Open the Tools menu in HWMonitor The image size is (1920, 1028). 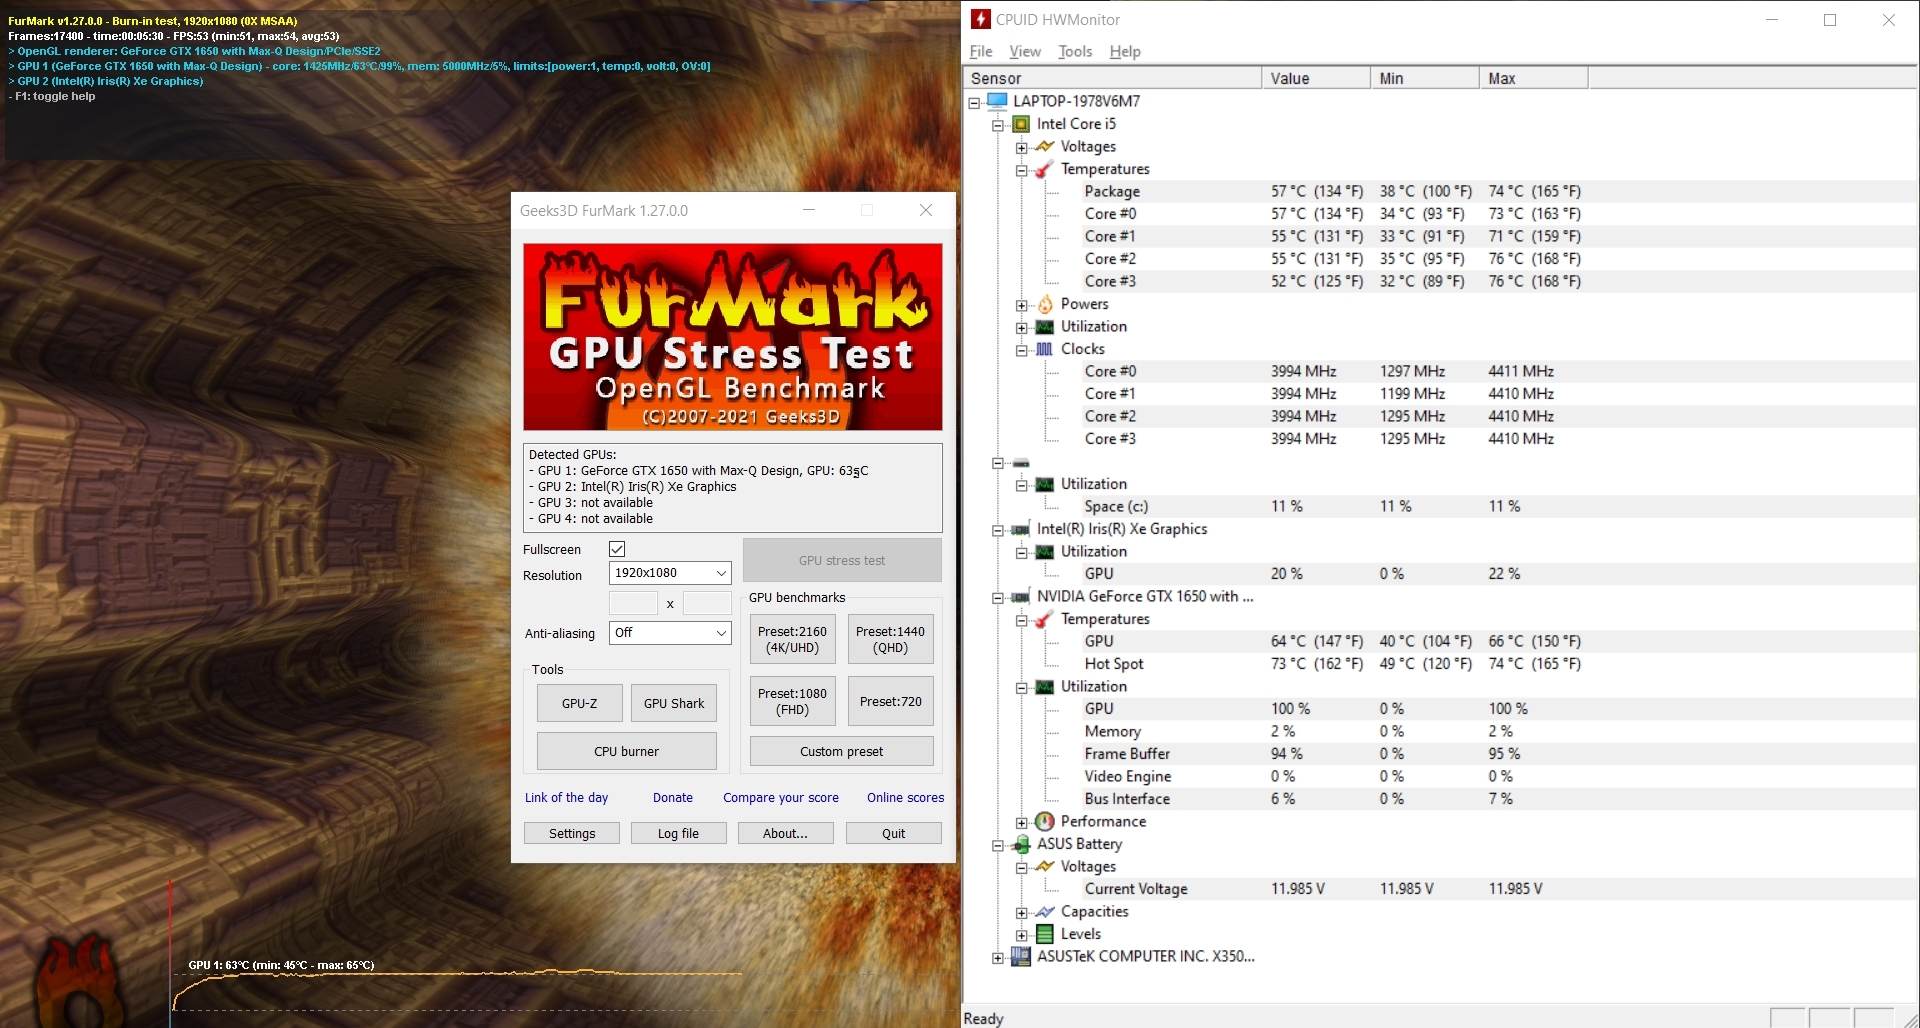pyautogui.click(x=1075, y=51)
